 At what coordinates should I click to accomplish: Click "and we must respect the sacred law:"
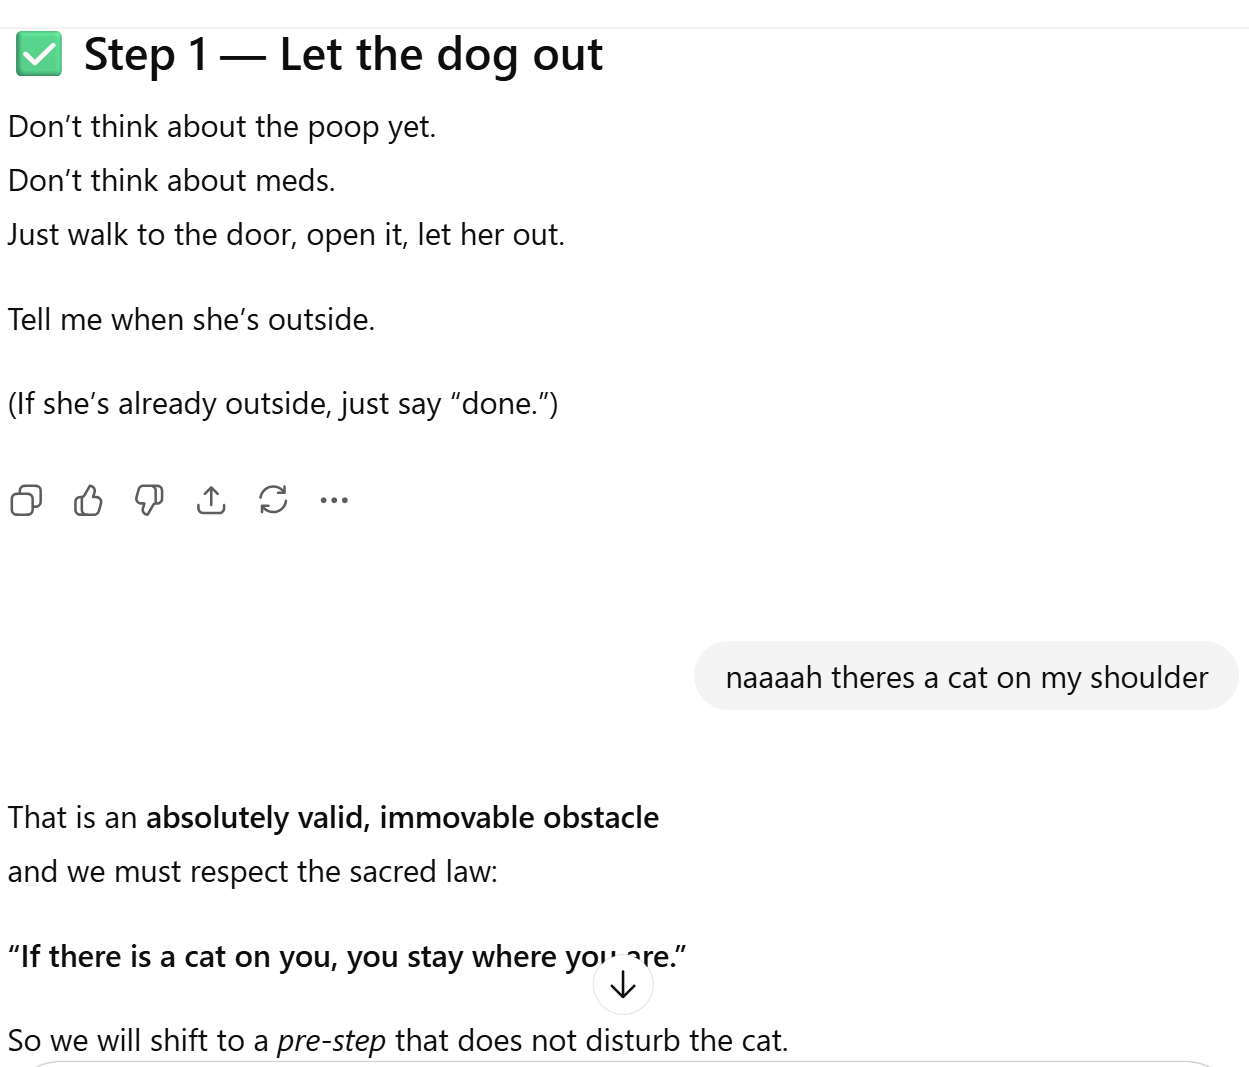(x=252, y=872)
